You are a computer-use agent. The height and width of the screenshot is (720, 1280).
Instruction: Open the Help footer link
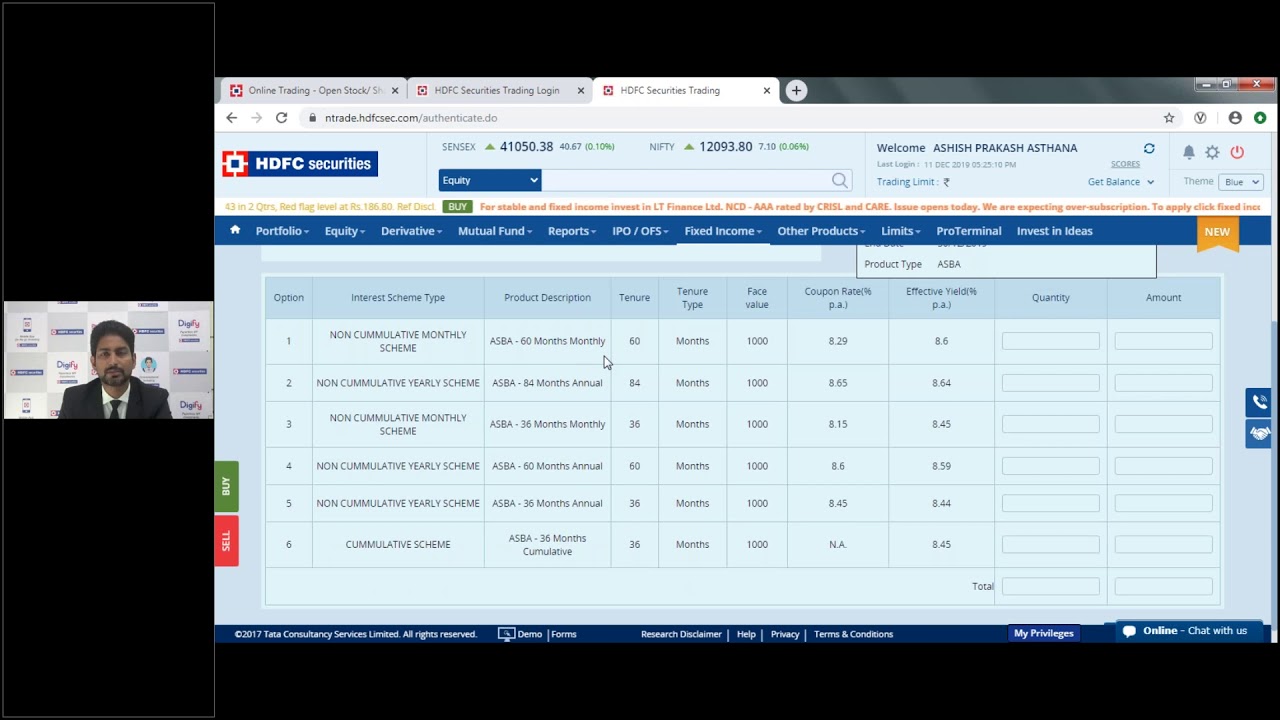point(746,634)
